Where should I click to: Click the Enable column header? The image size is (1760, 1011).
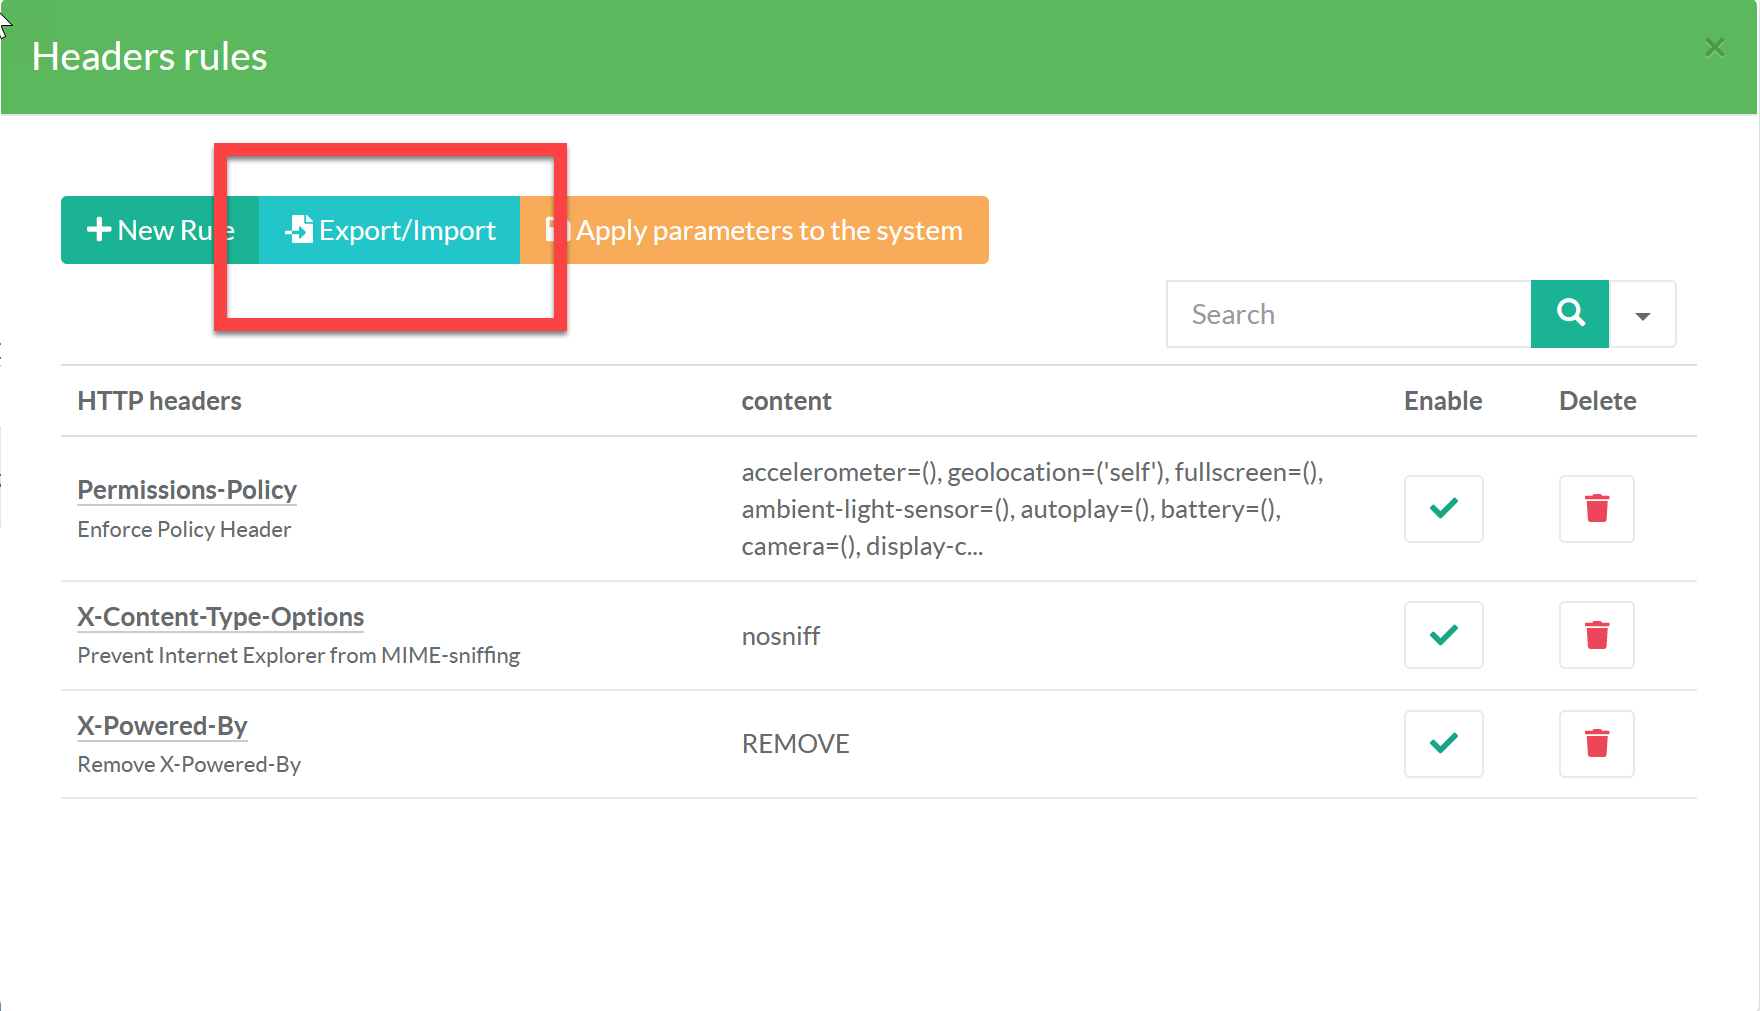1442,401
